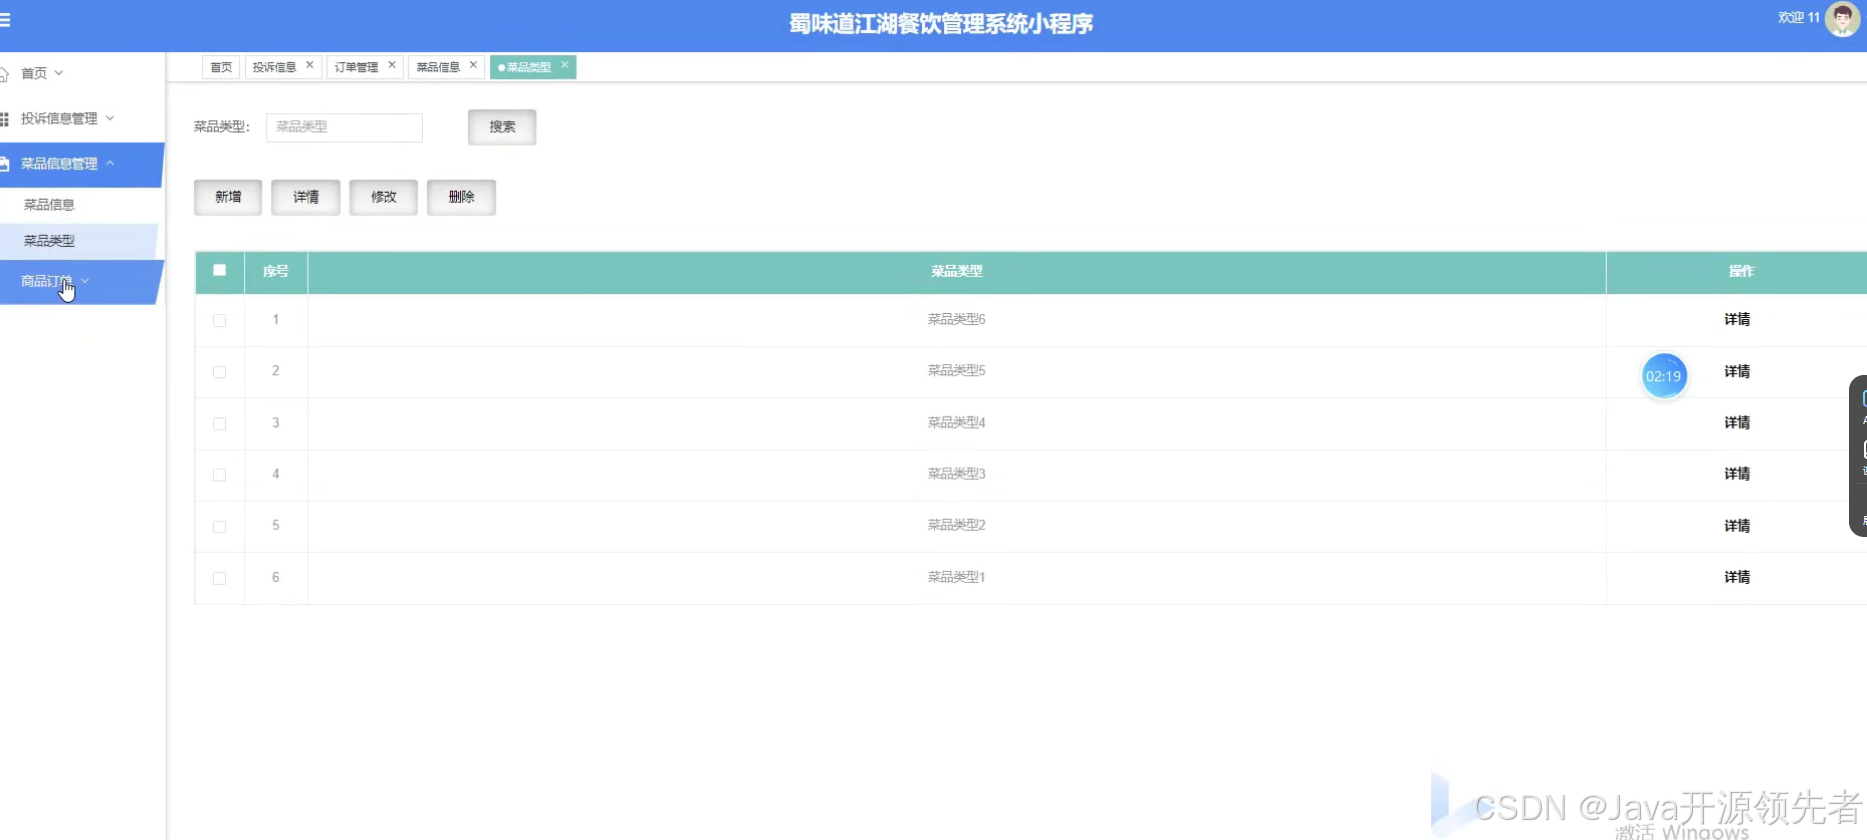Click the 删除 button
Image resolution: width=1867 pixels, height=840 pixels.
click(x=462, y=197)
